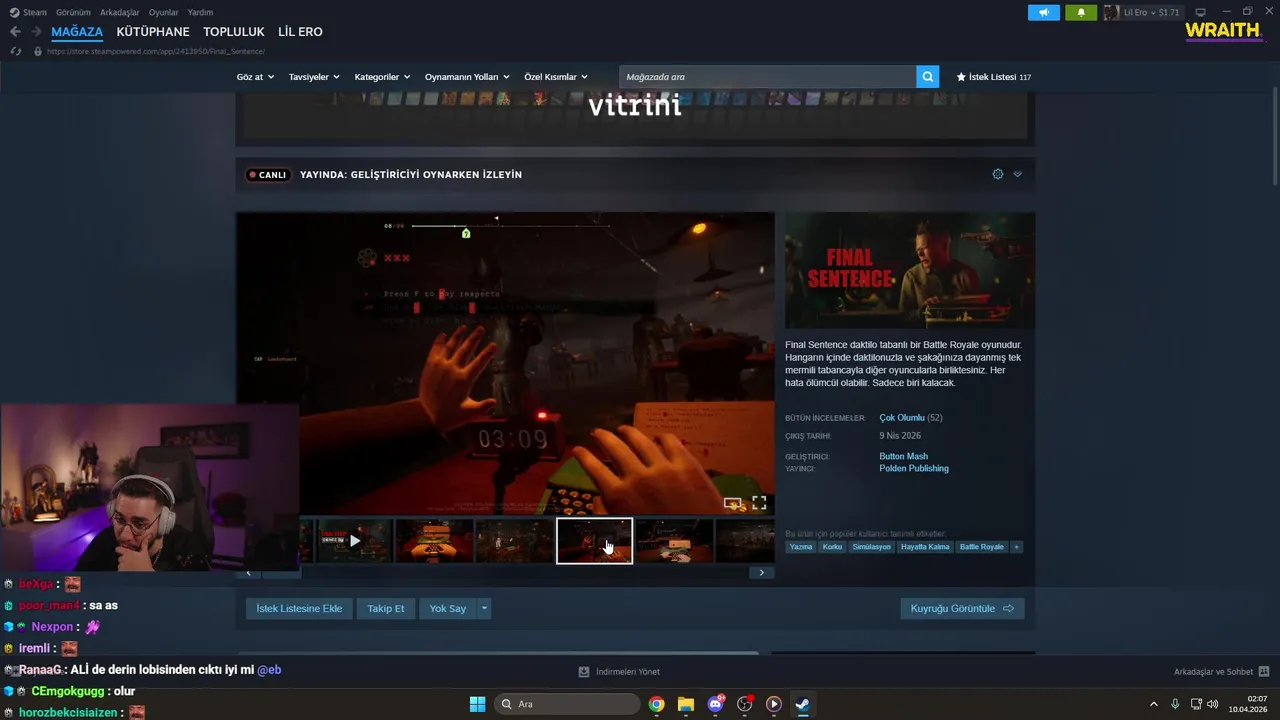Open the Final Sentence capsule image
This screenshot has width=1280, height=720.
tap(910, 271)
